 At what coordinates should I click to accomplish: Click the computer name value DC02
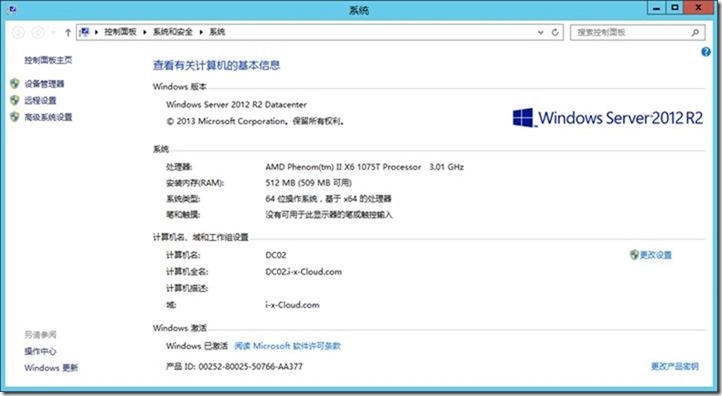pos(276,255)
